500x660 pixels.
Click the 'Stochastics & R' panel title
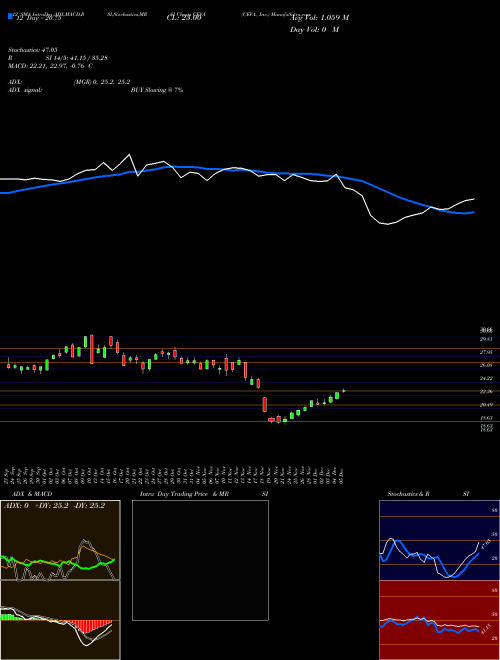[408, 494]
